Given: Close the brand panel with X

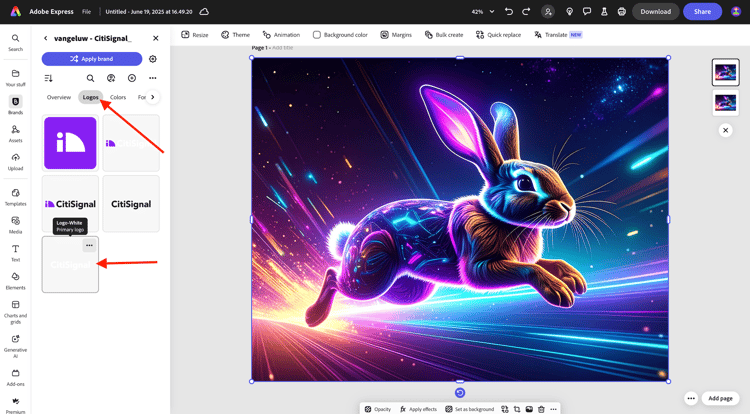Looking at the screenshot, I should pos(155,38).
